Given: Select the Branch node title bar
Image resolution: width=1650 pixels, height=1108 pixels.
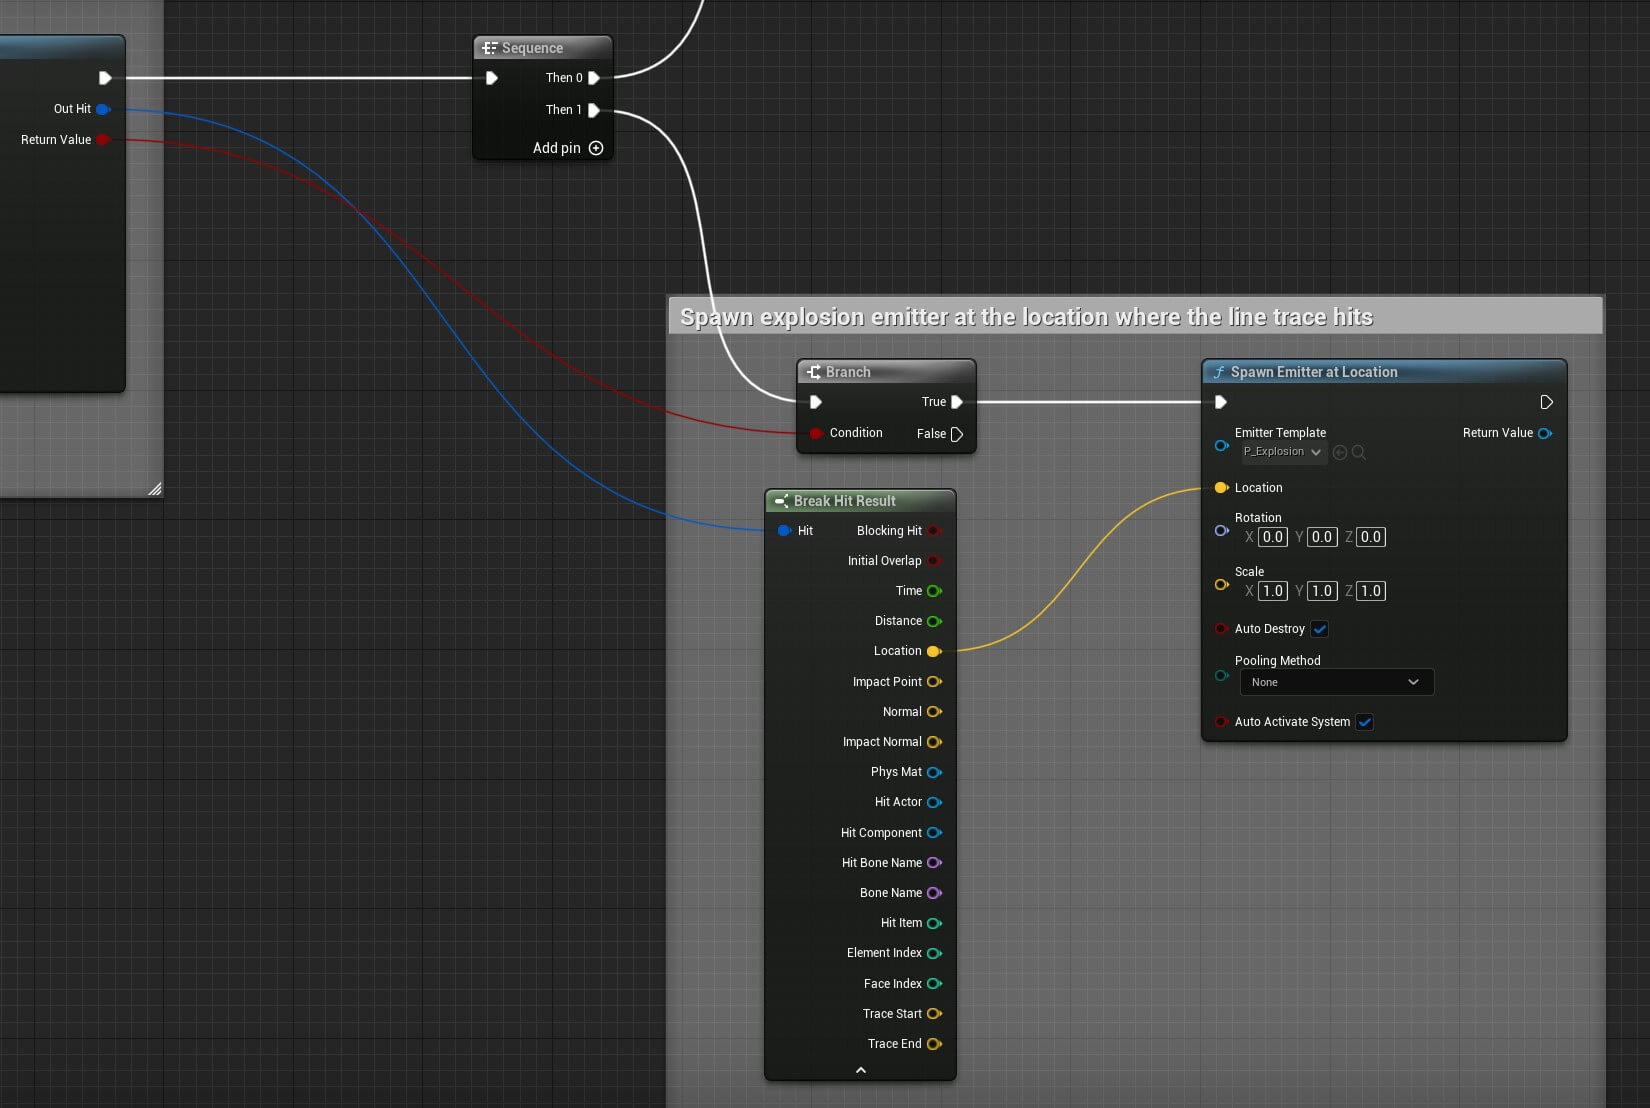Looking at the screenshot, I should 886,372.
